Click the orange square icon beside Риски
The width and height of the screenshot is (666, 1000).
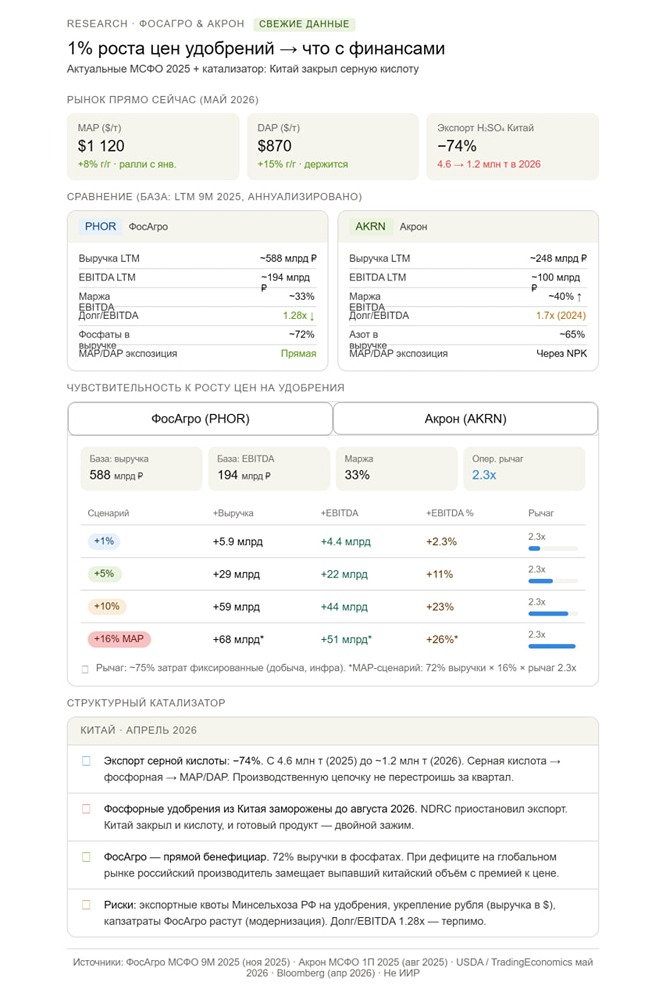(x=86, y=905)
